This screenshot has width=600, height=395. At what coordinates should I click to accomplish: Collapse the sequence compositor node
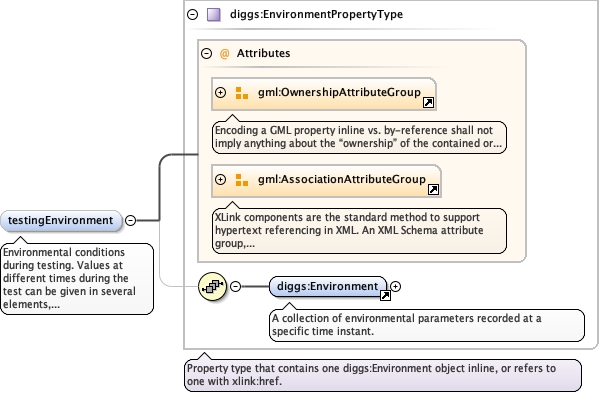(x=236, y=286)
